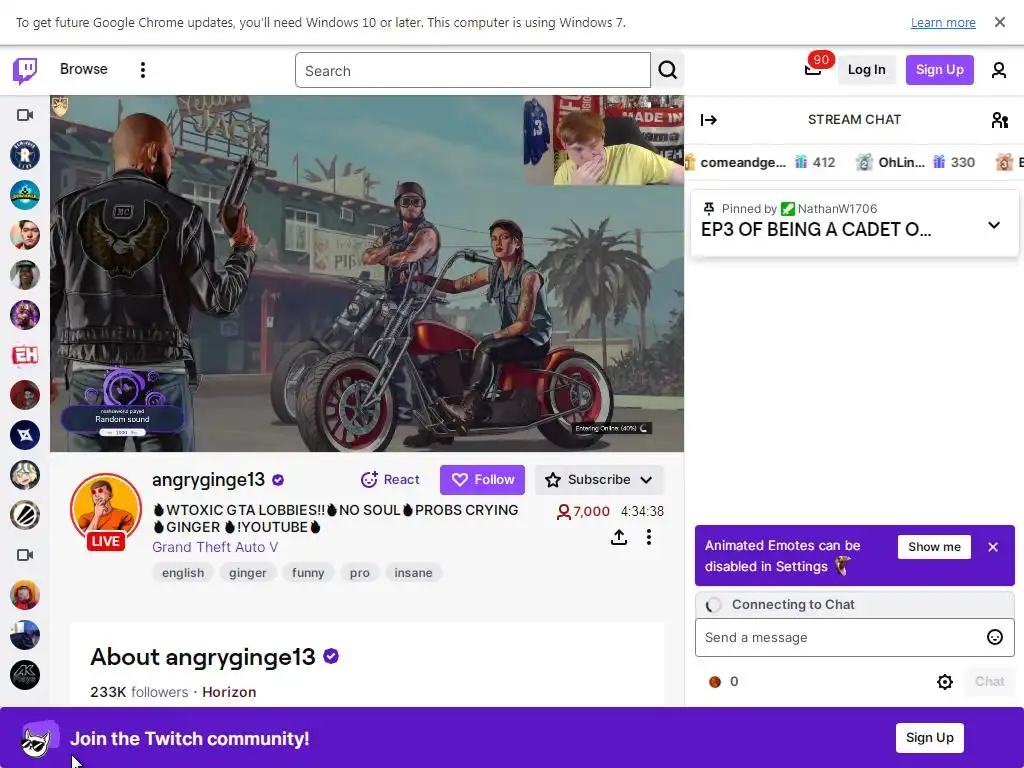Click the search magnifier button
Image resolution: width=1024 pixels, height=768 pixels.
coord(667,70)
